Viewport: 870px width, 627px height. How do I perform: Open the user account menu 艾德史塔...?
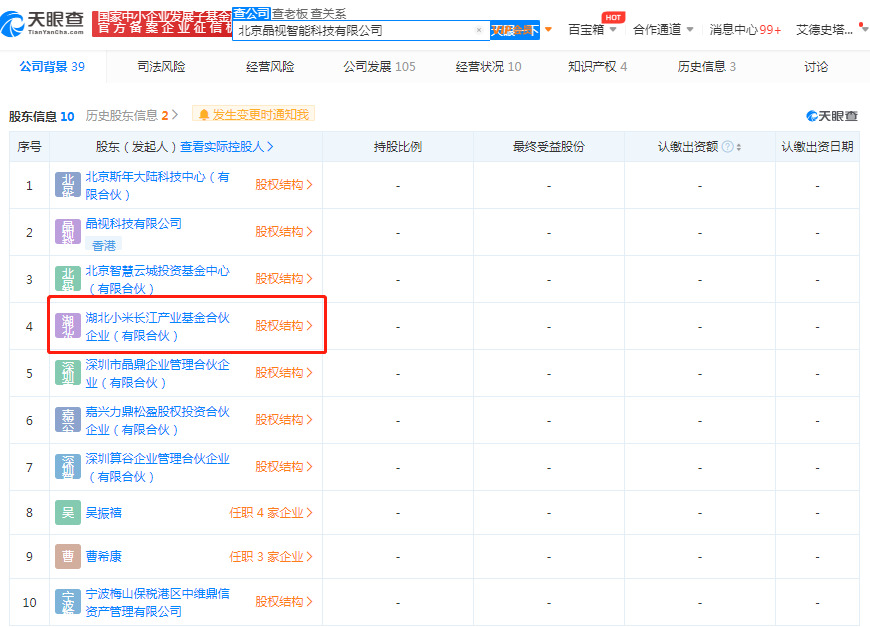click(831, 29)
